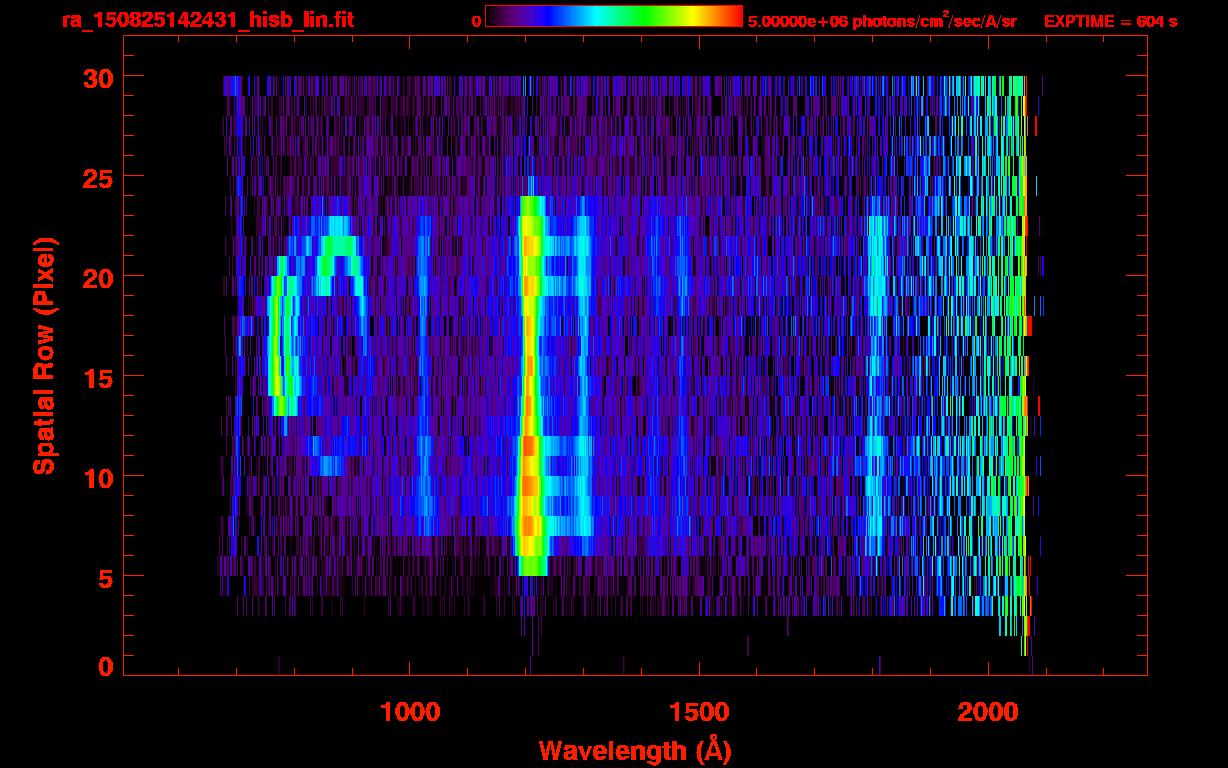Click the Spatial Row (Pixel) axis title
Viewport: 1228px width, 768px height.
(x=45, y=355)
